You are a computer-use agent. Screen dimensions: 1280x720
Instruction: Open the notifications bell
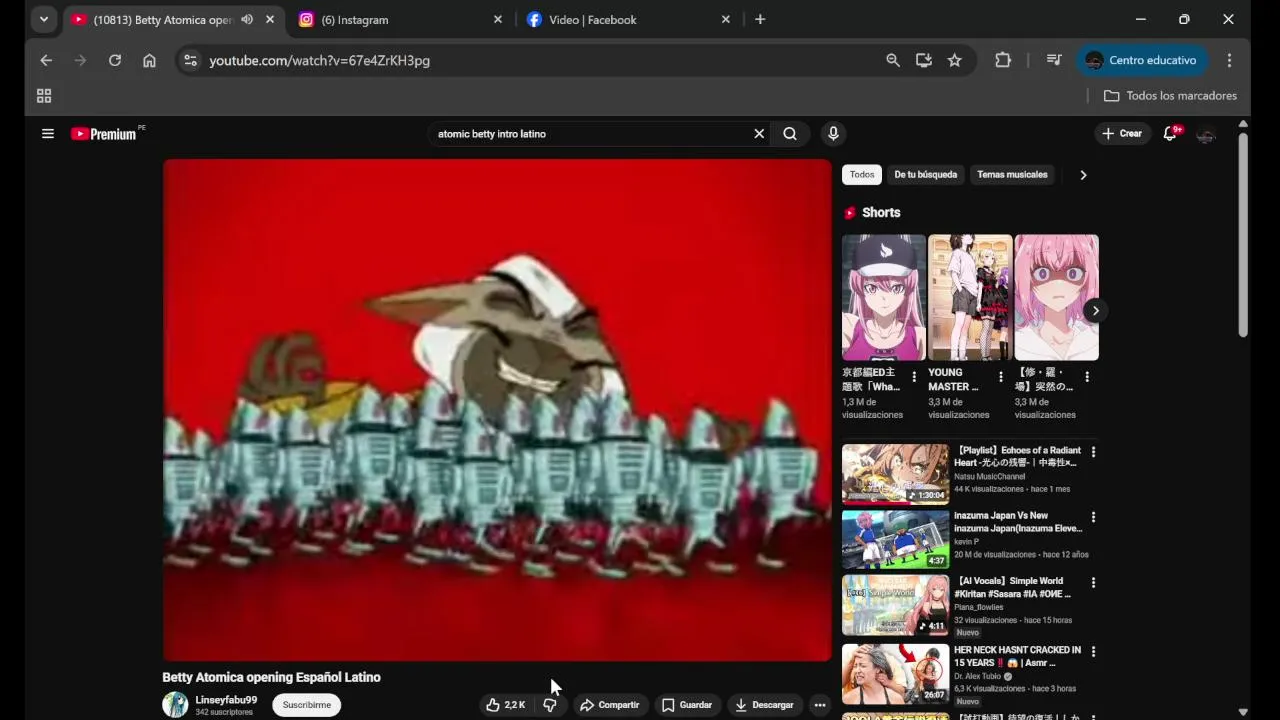click(x=1170, y=134)
